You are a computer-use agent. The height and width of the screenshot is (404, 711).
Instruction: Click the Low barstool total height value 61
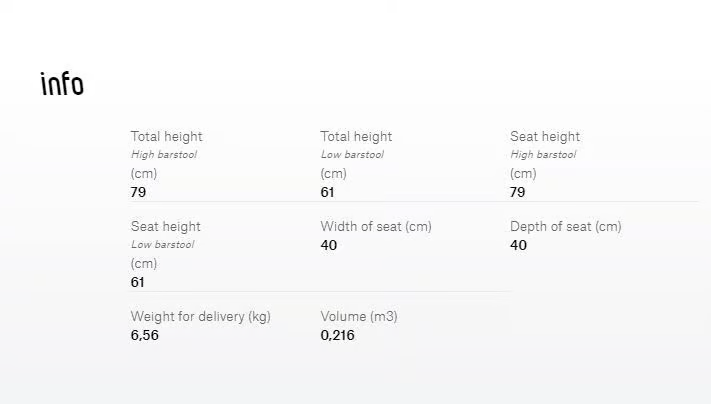click(x=327, y=192)
